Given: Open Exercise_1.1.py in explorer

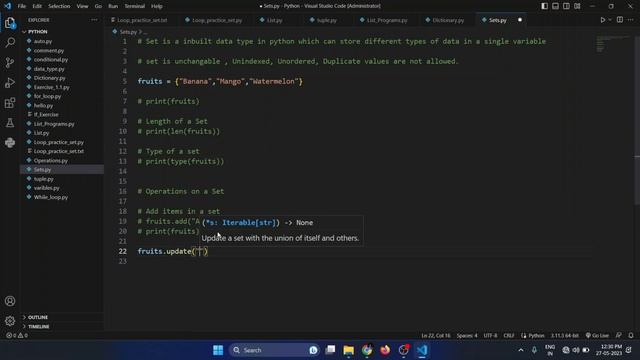Looking at the screenshot, I should [x=51, y=87].
